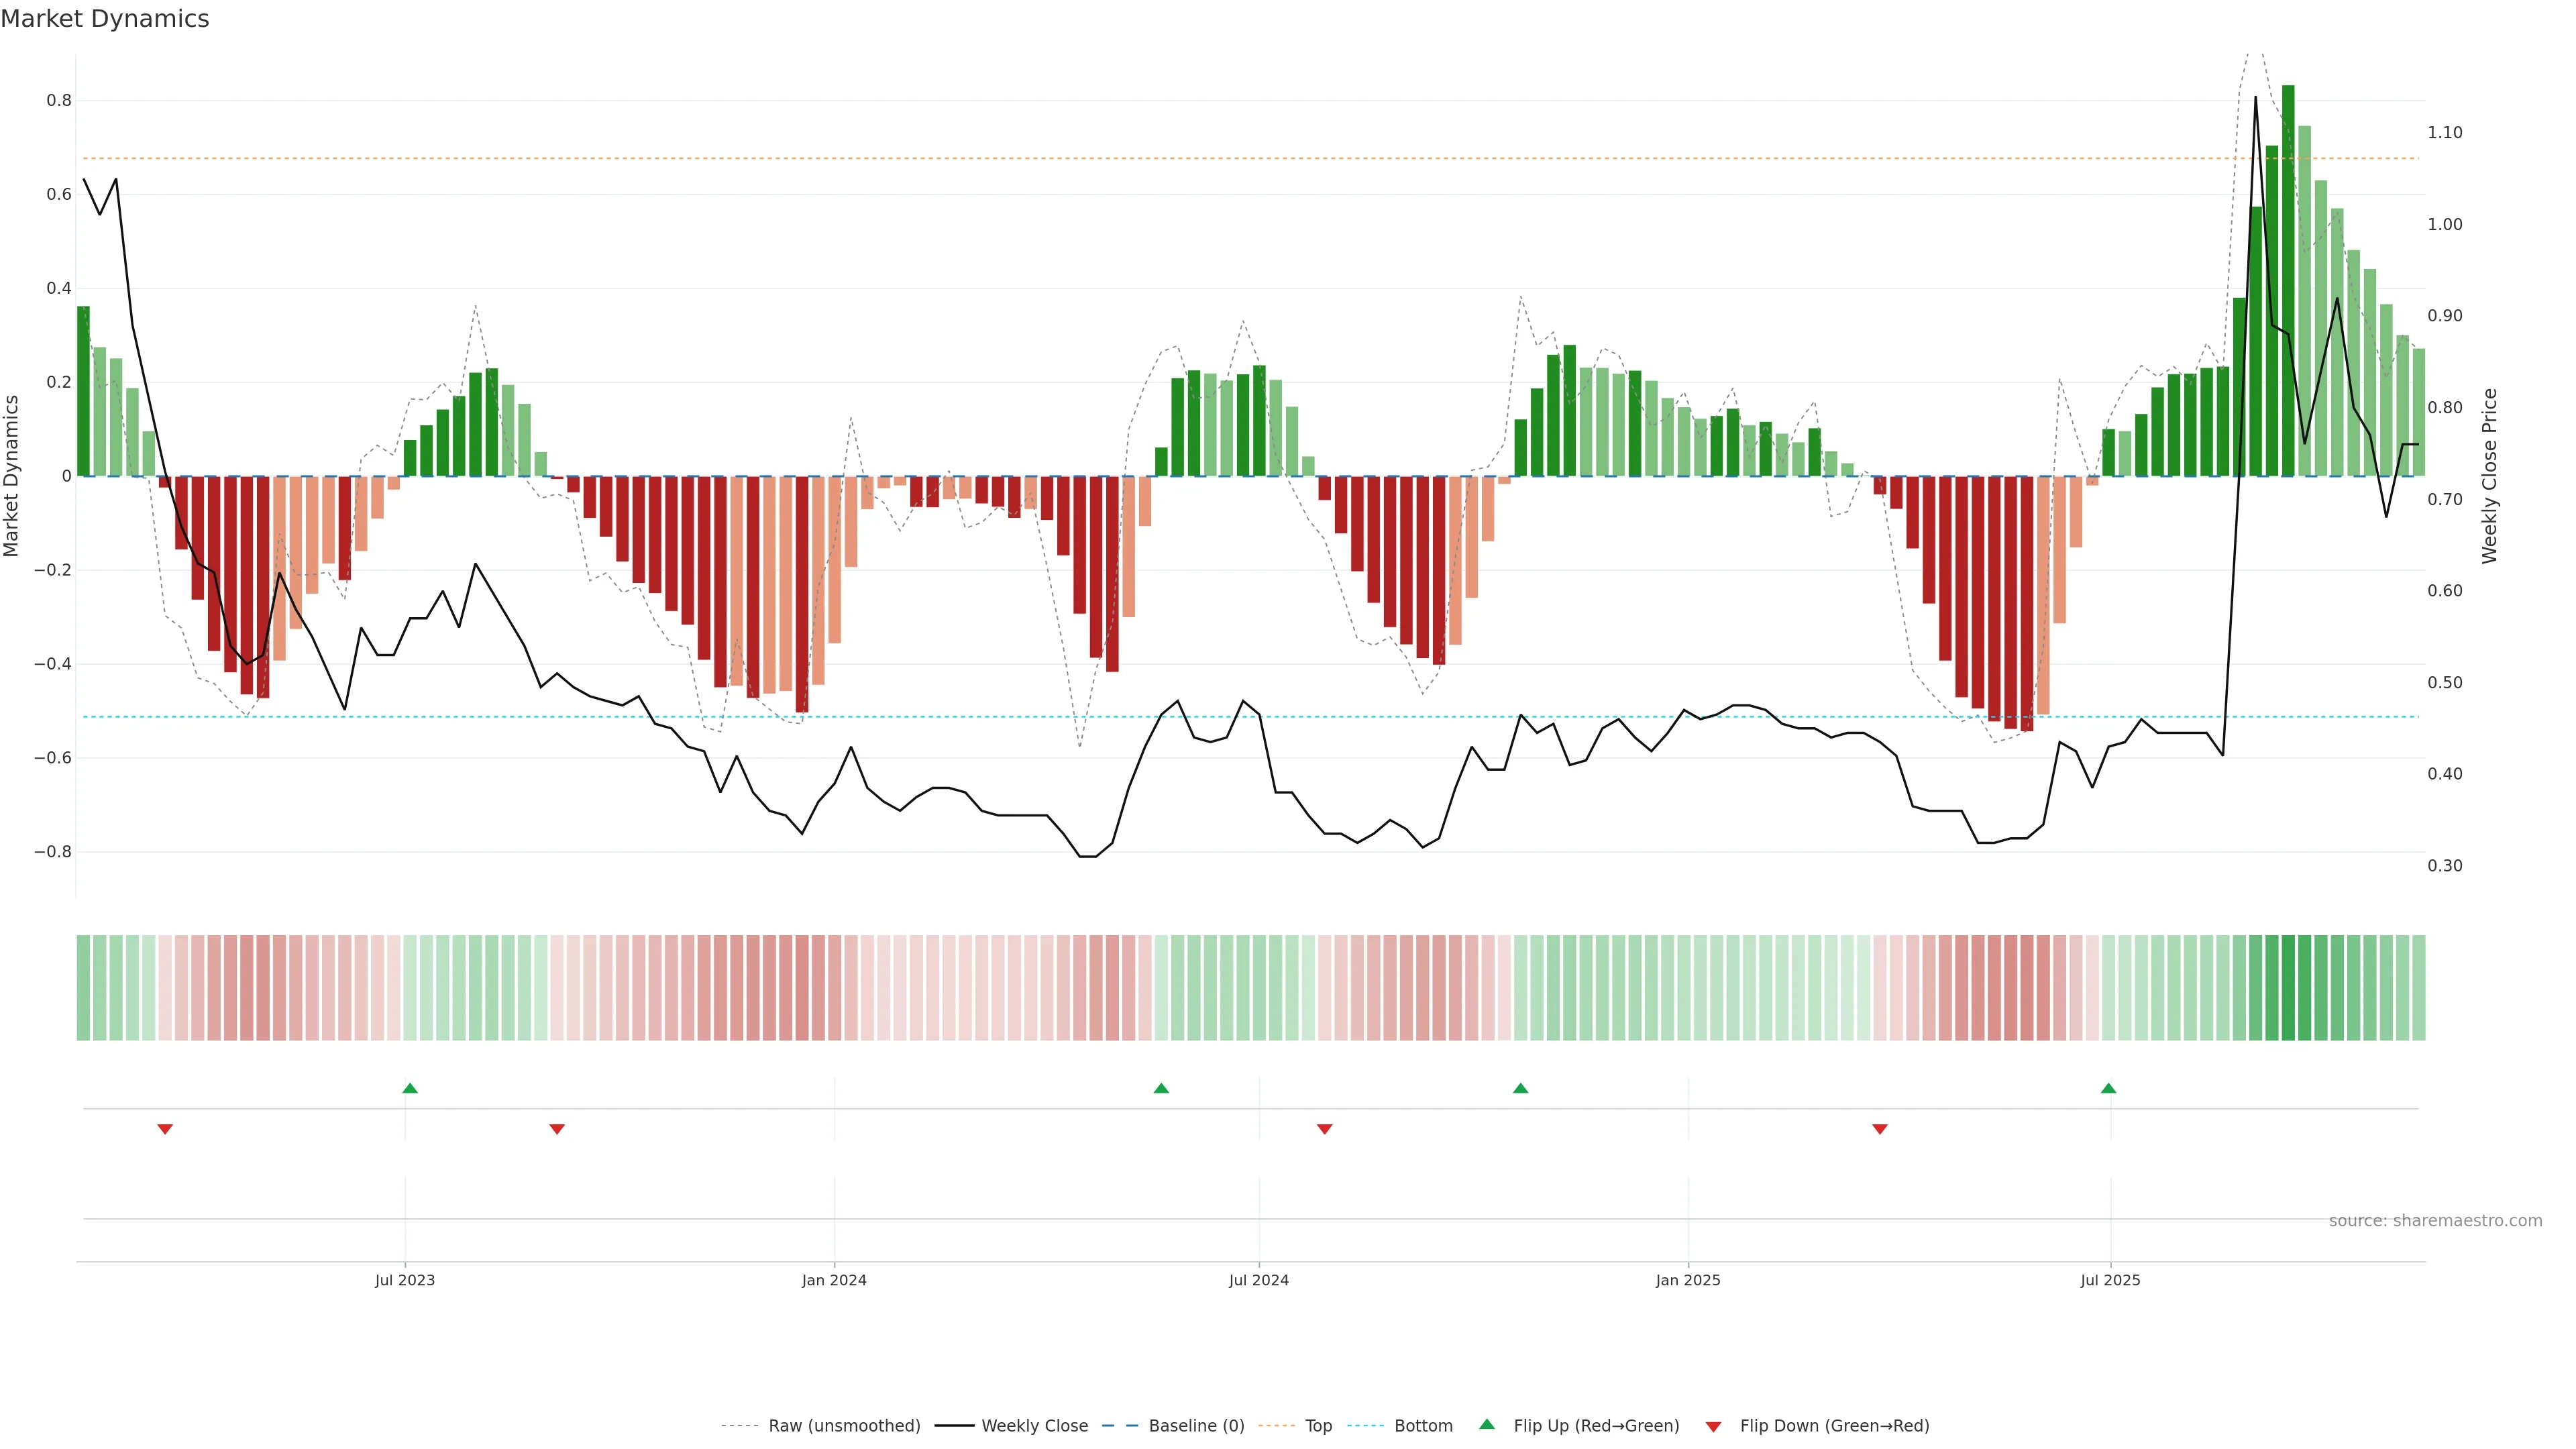Toggle the Weekly Close legend entry
The height and width of the screenshot is (1449, 2576).
[x=1034, y=1426]
